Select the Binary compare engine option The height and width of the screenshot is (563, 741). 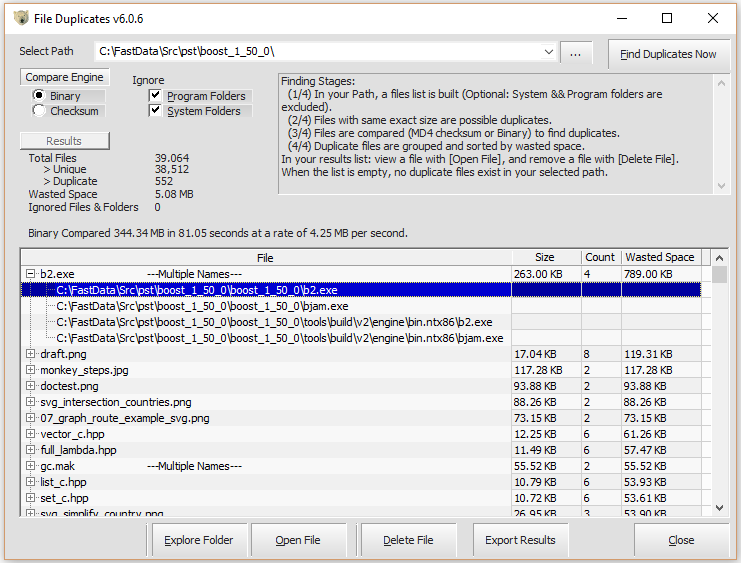(40, 96)
